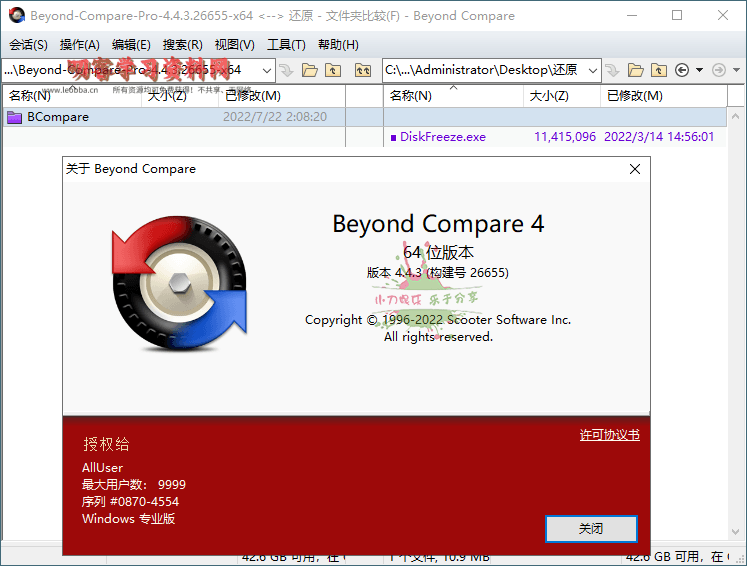Expand the back history dropdown arrow
Screen dimensions: 747x566
[699, 70]
